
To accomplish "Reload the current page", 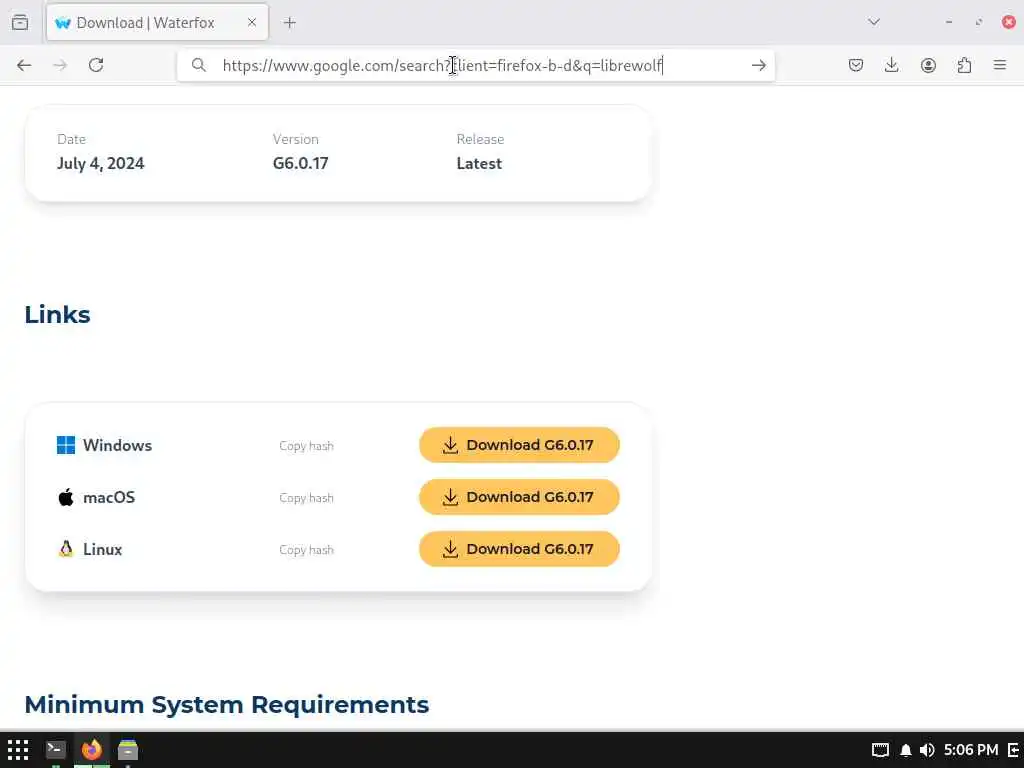I will point(96,65).
